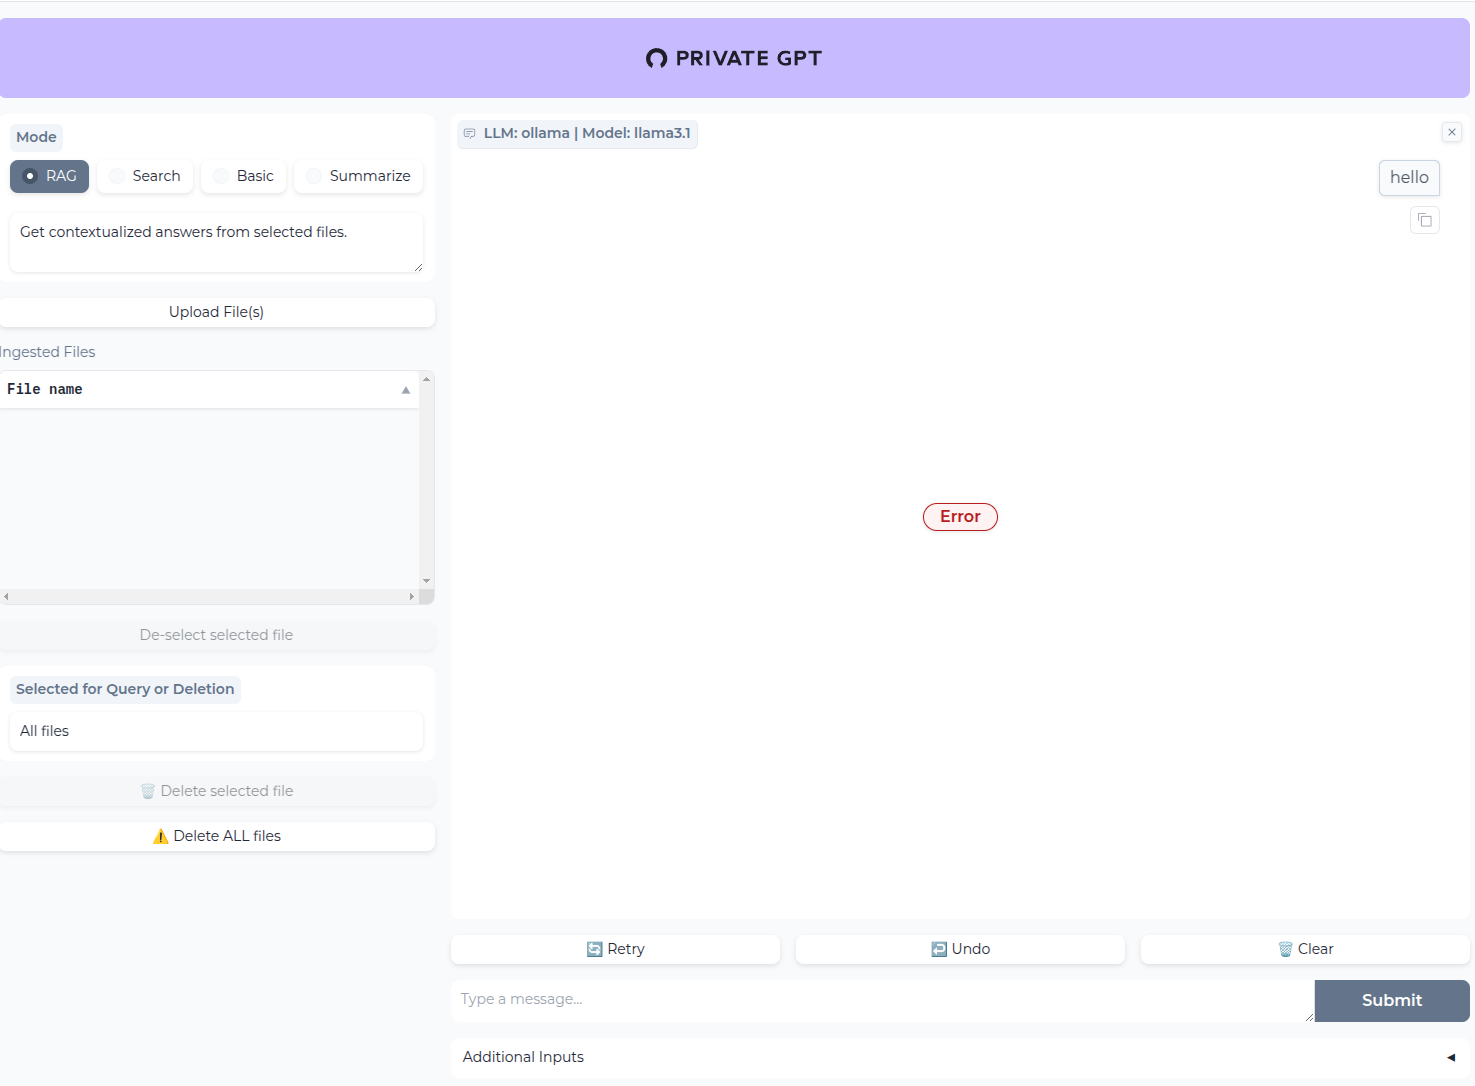The height and width of the screenshot is (1086, 1475).
Task: Close the chat with X icon
Action: coord(1452,132)
